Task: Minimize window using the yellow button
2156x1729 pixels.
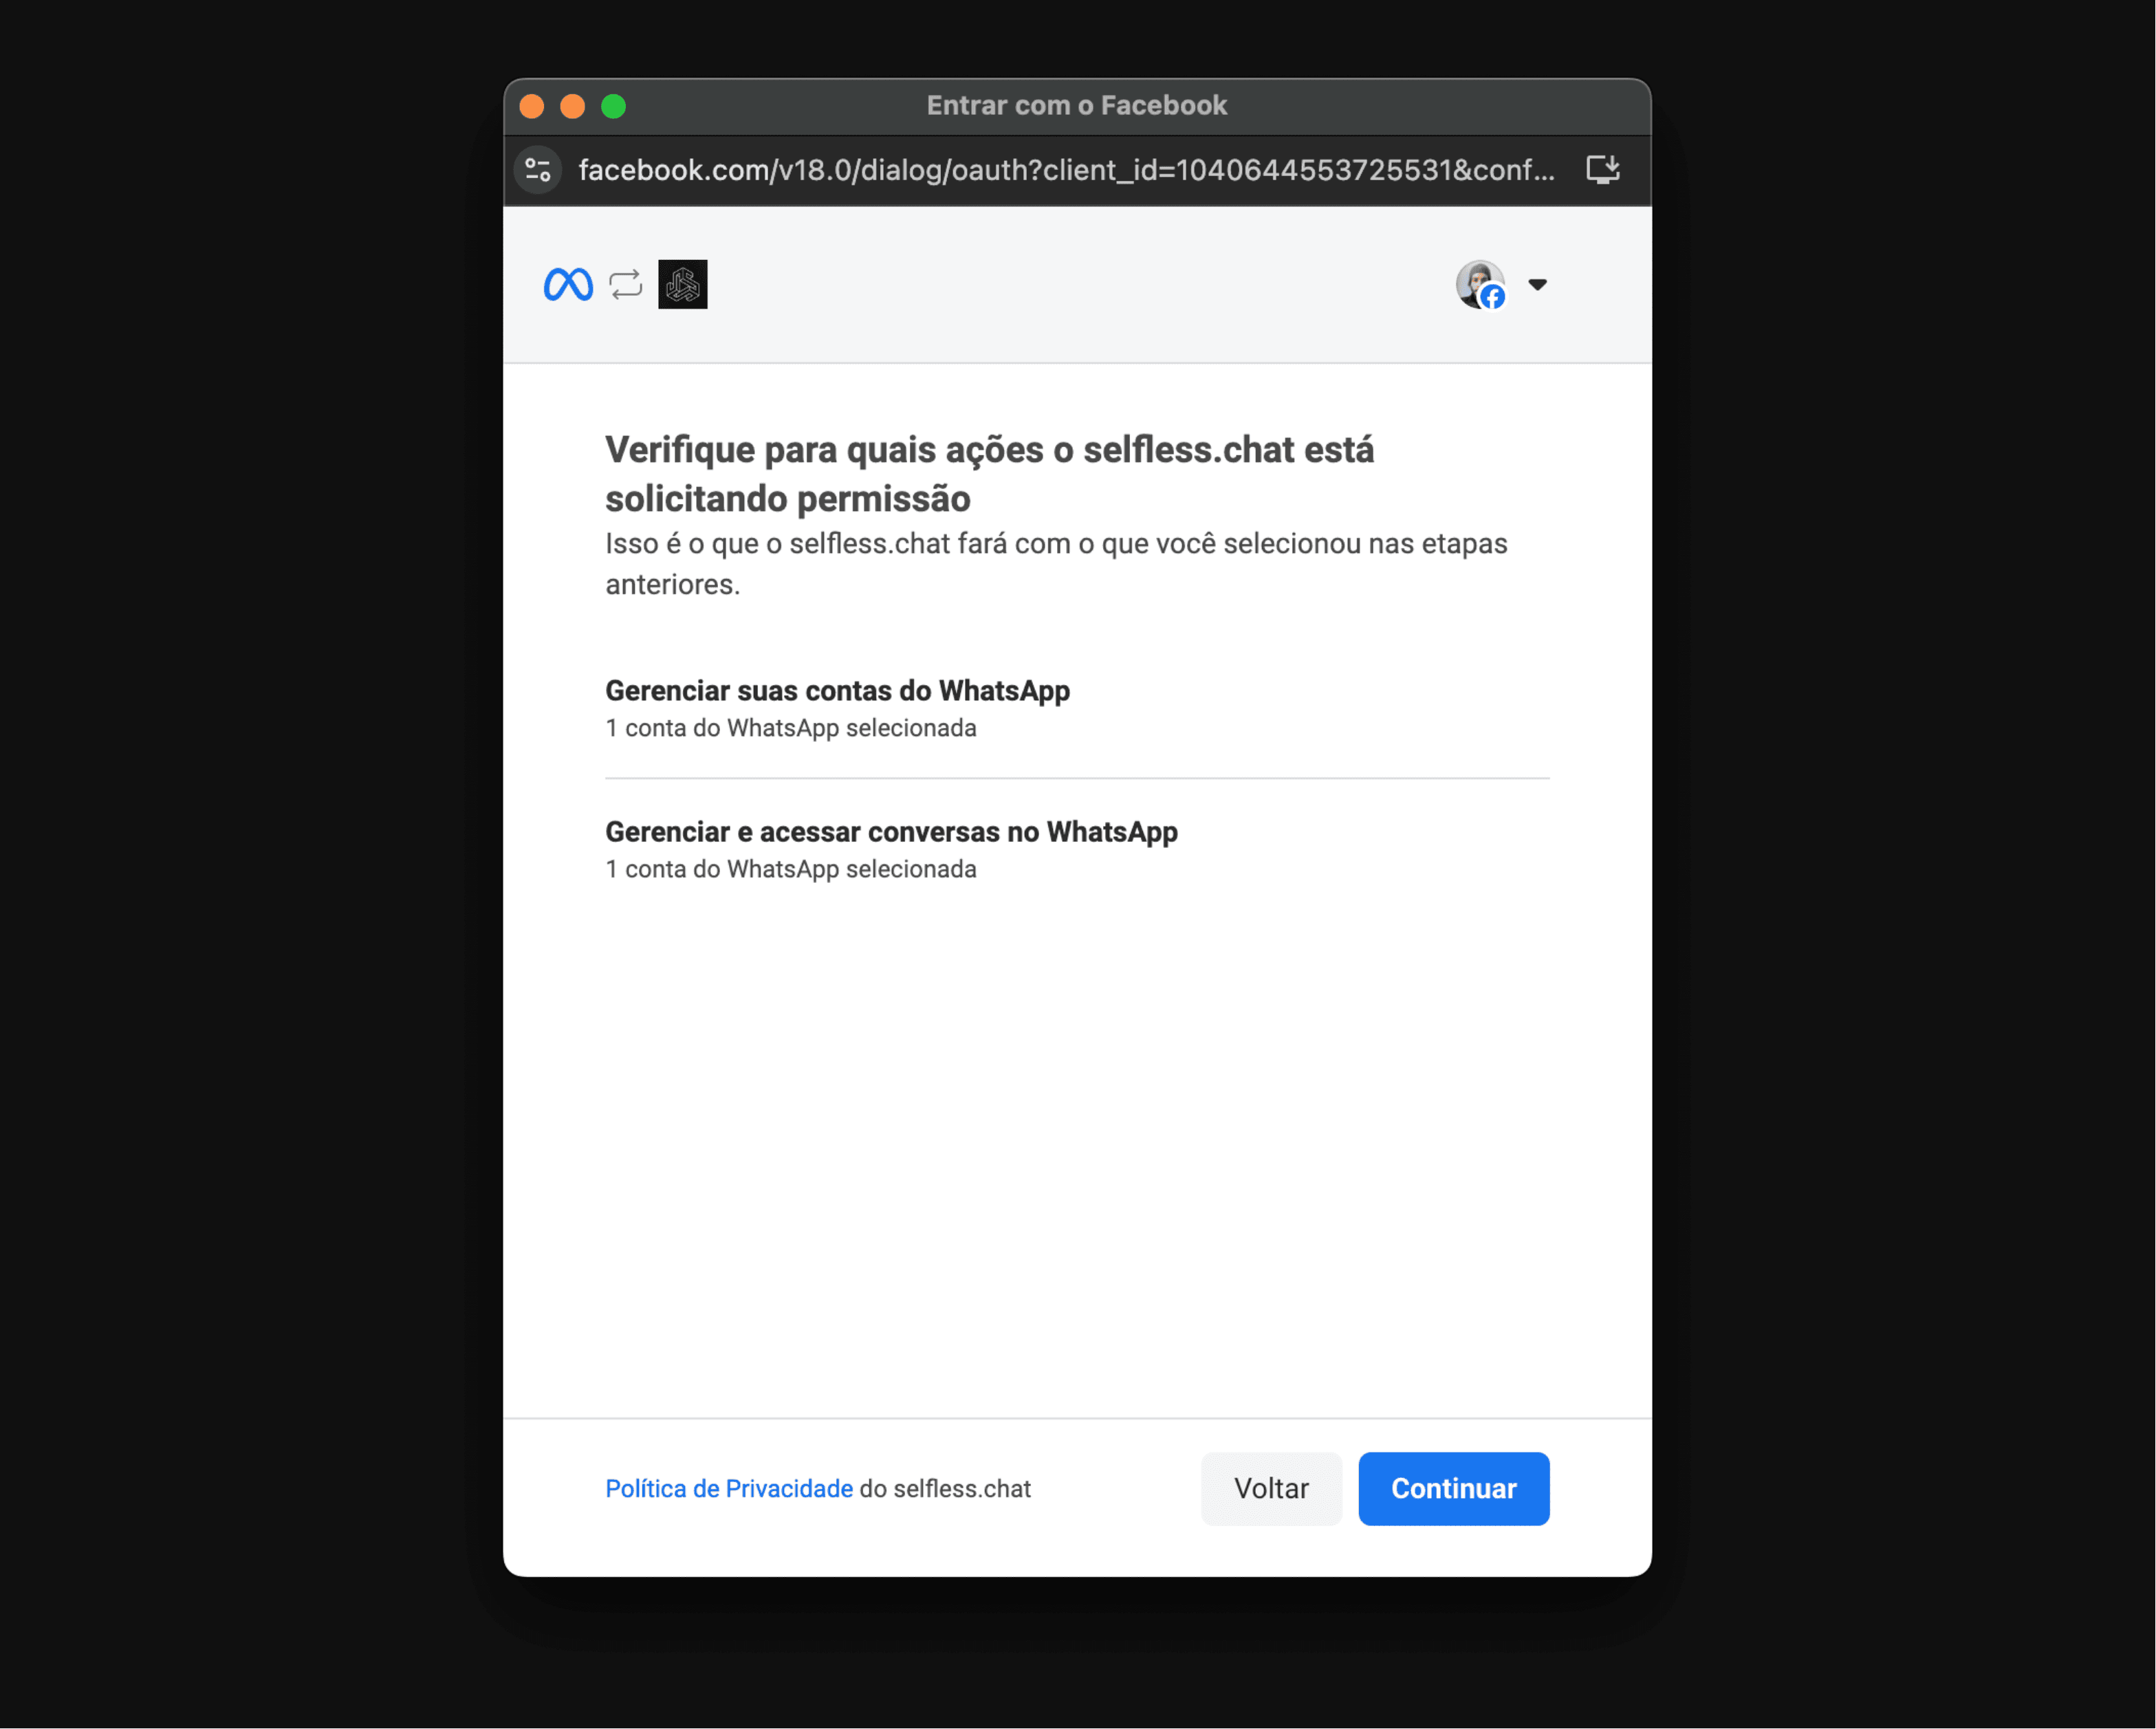Action: tap(573, 106)
